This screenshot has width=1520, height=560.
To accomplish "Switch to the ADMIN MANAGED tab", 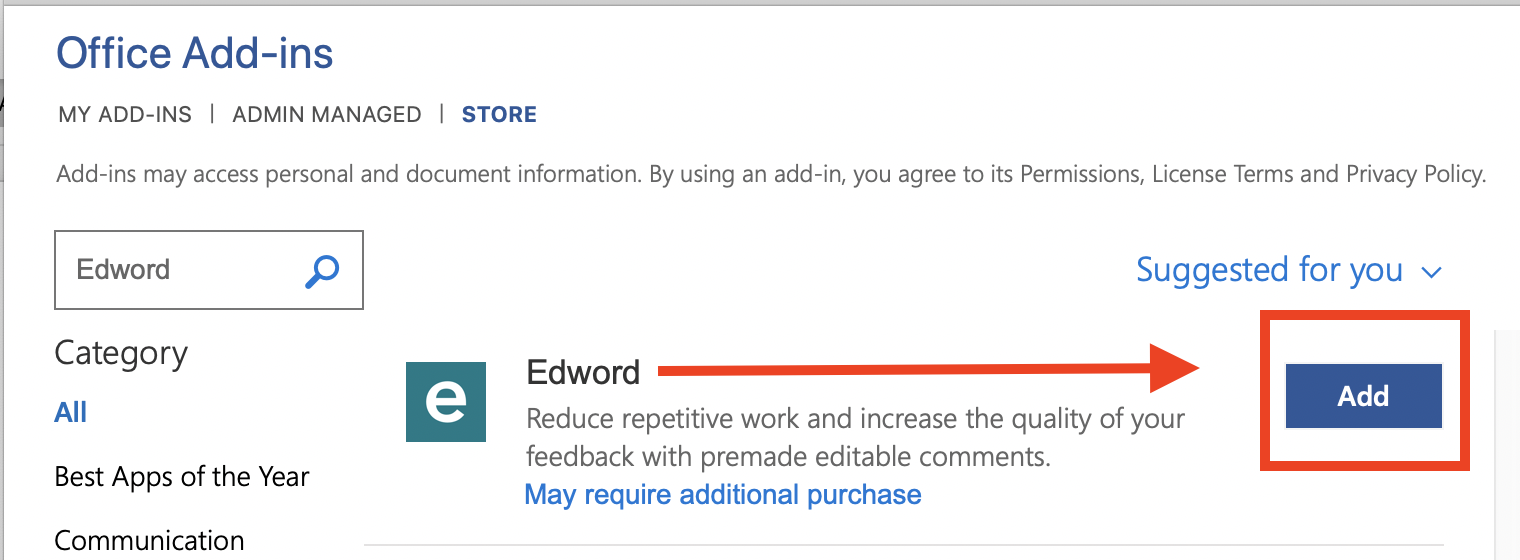I will tap(327, 115).
